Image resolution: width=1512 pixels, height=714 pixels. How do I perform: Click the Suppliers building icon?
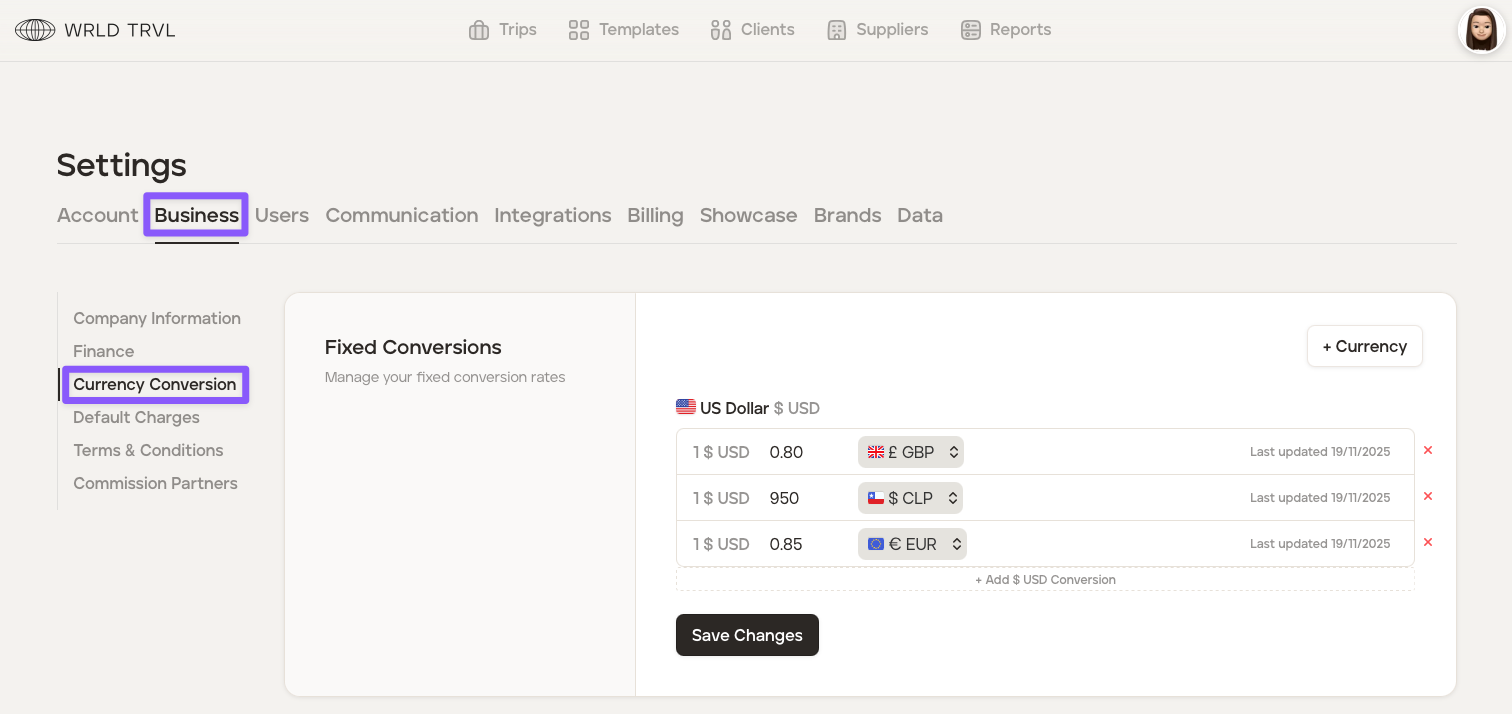tap(837, 30)
